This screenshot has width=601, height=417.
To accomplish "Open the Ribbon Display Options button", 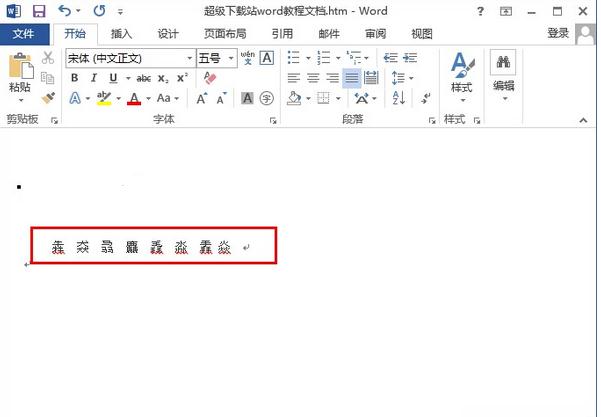I will pos(506,11).
